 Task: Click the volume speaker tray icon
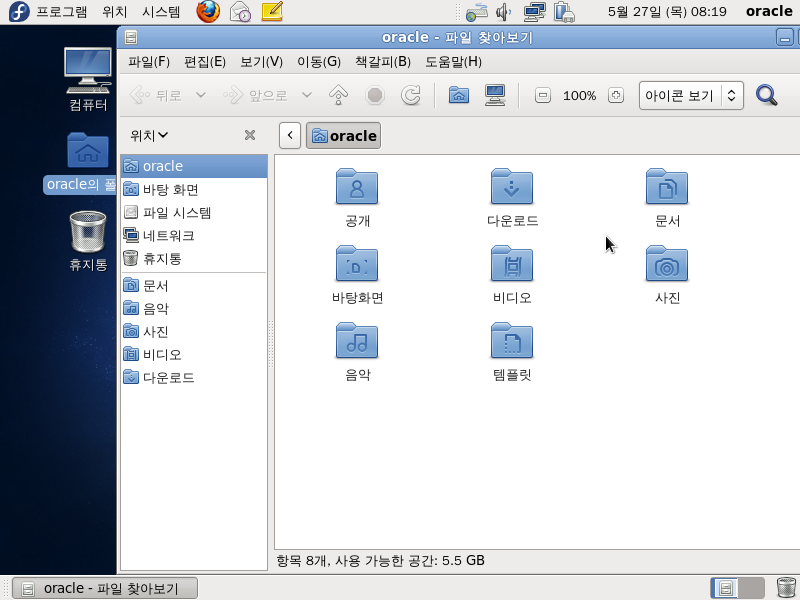504,12
